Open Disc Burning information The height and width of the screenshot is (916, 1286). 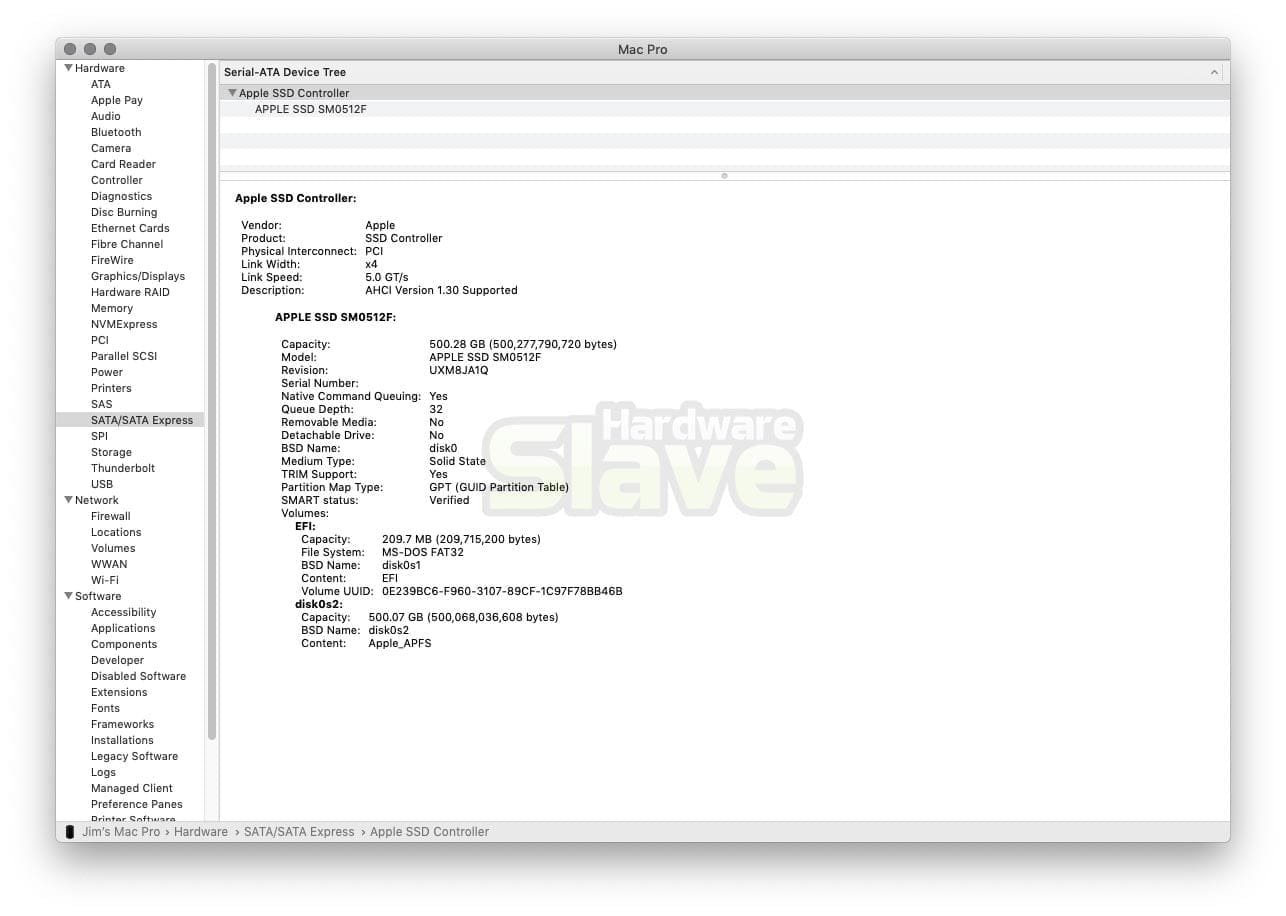tap(124, 212)
